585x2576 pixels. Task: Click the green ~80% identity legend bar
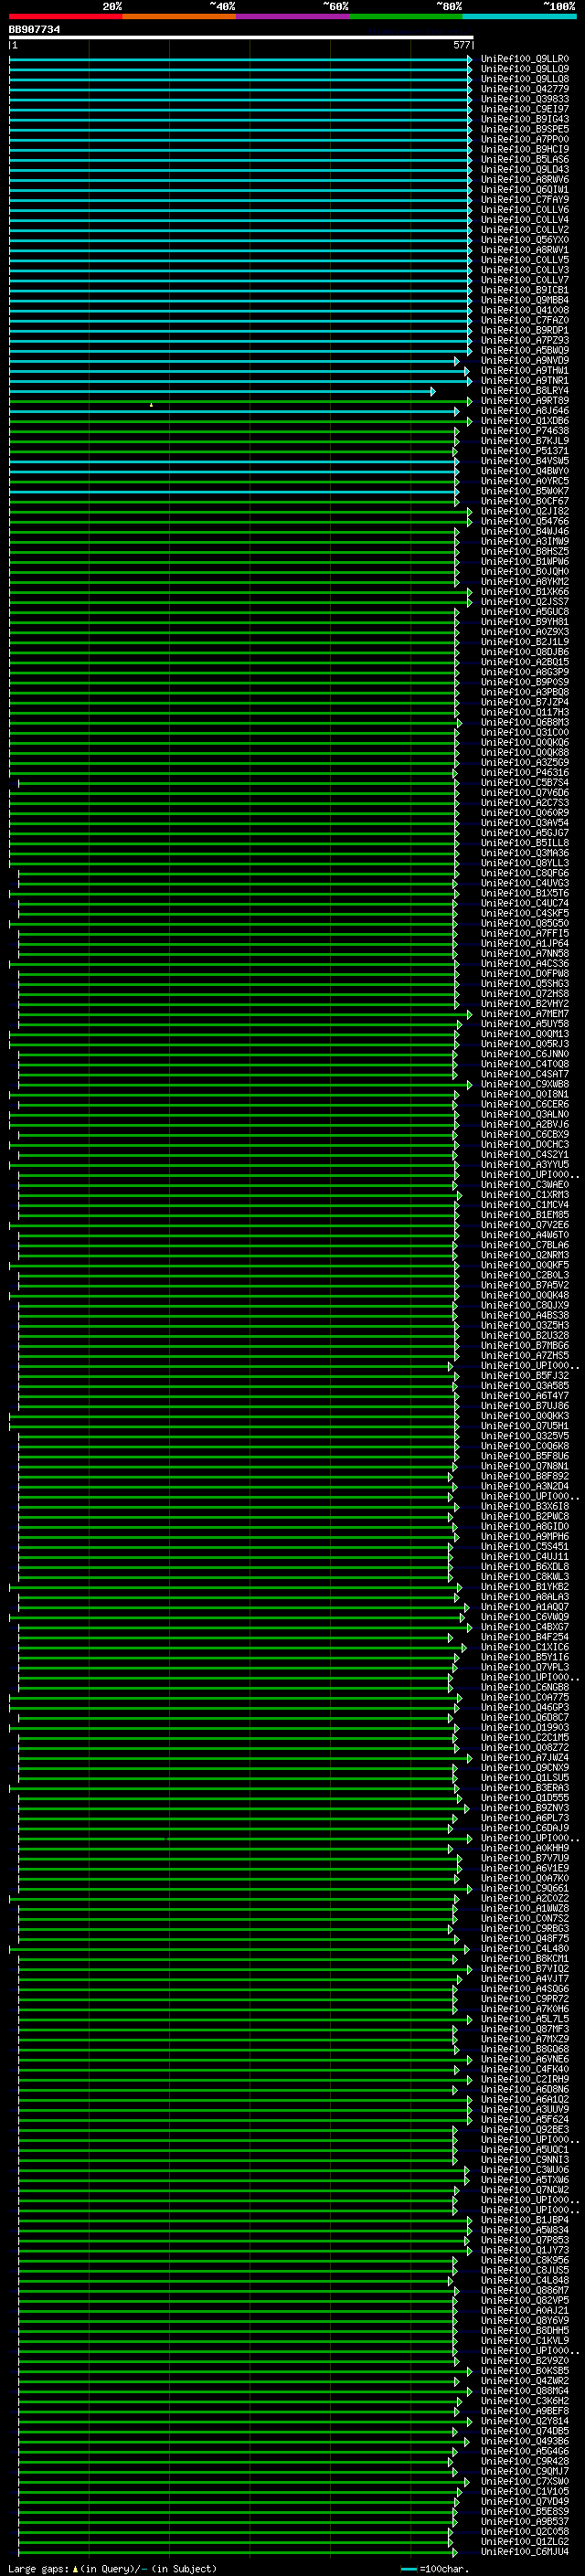coord(406,16)
